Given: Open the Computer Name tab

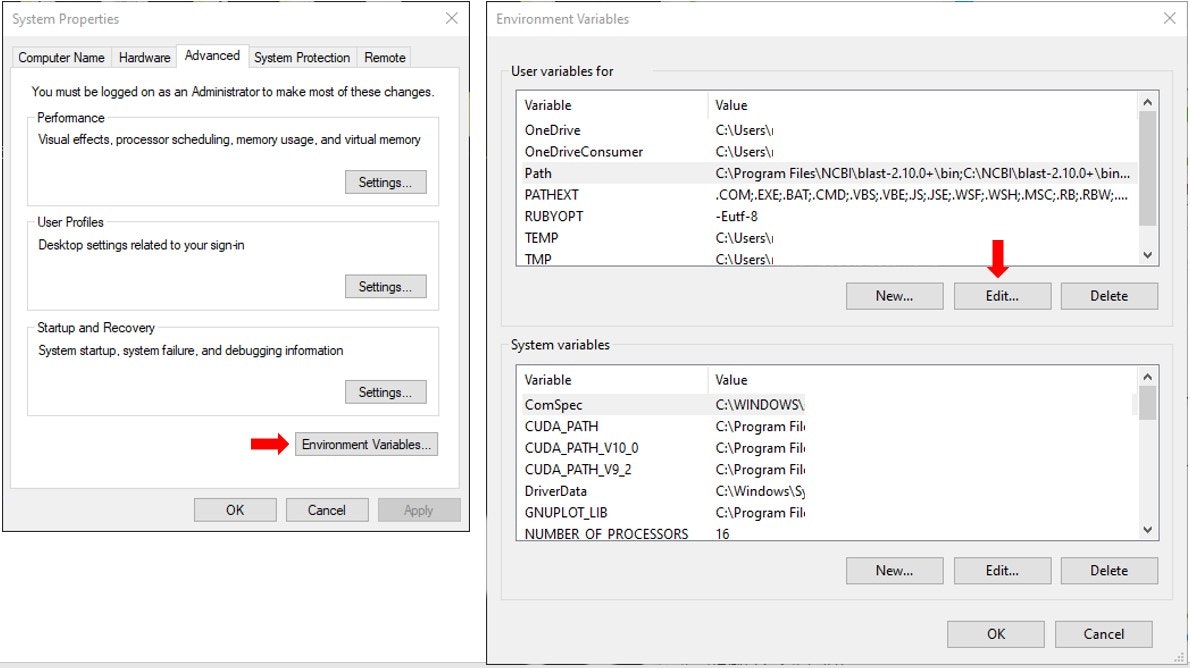Looking at the screenshot, I should pyautogui.click(x=61, y=58).
